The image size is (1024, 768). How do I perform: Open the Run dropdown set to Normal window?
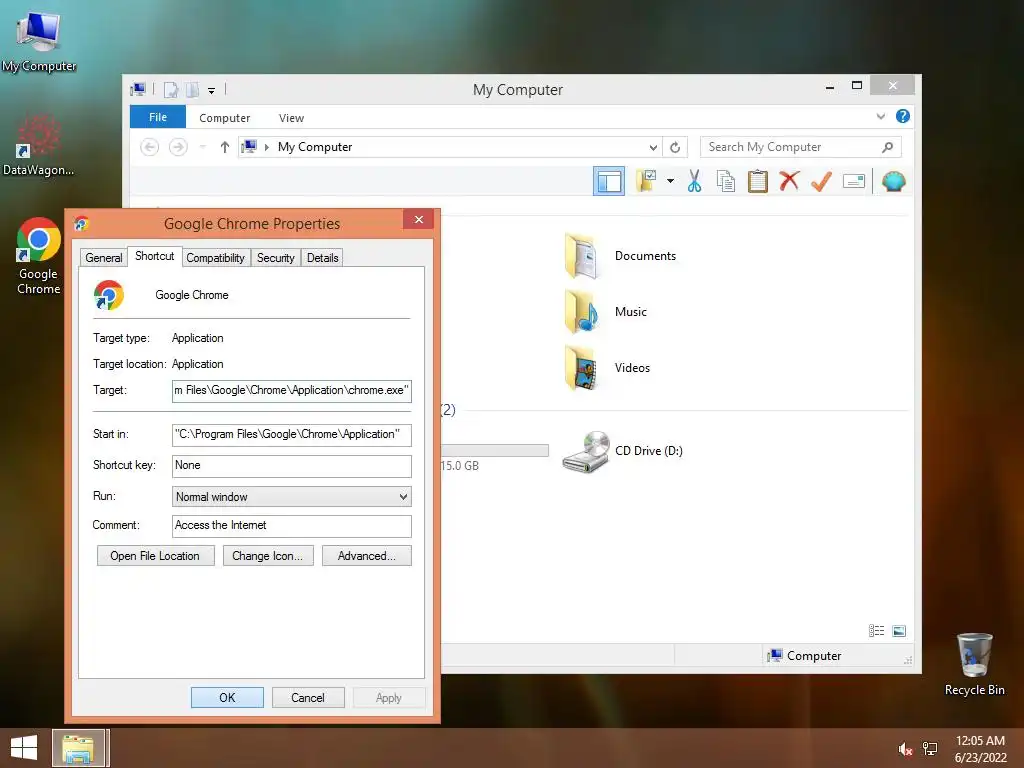click(291, 497)
